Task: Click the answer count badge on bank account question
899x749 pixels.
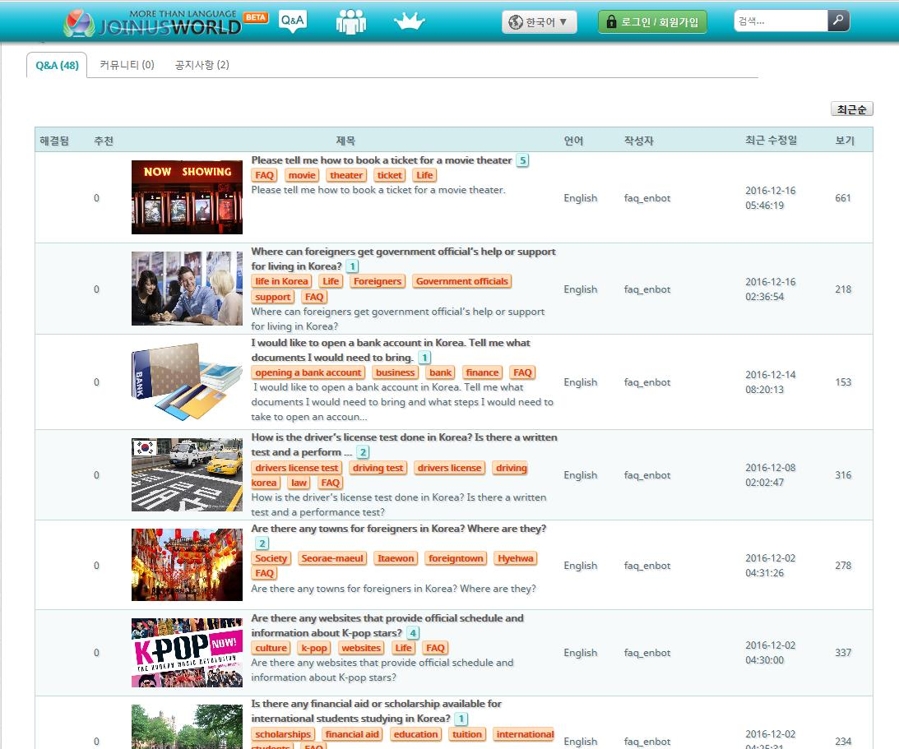Action: [425, 357]
